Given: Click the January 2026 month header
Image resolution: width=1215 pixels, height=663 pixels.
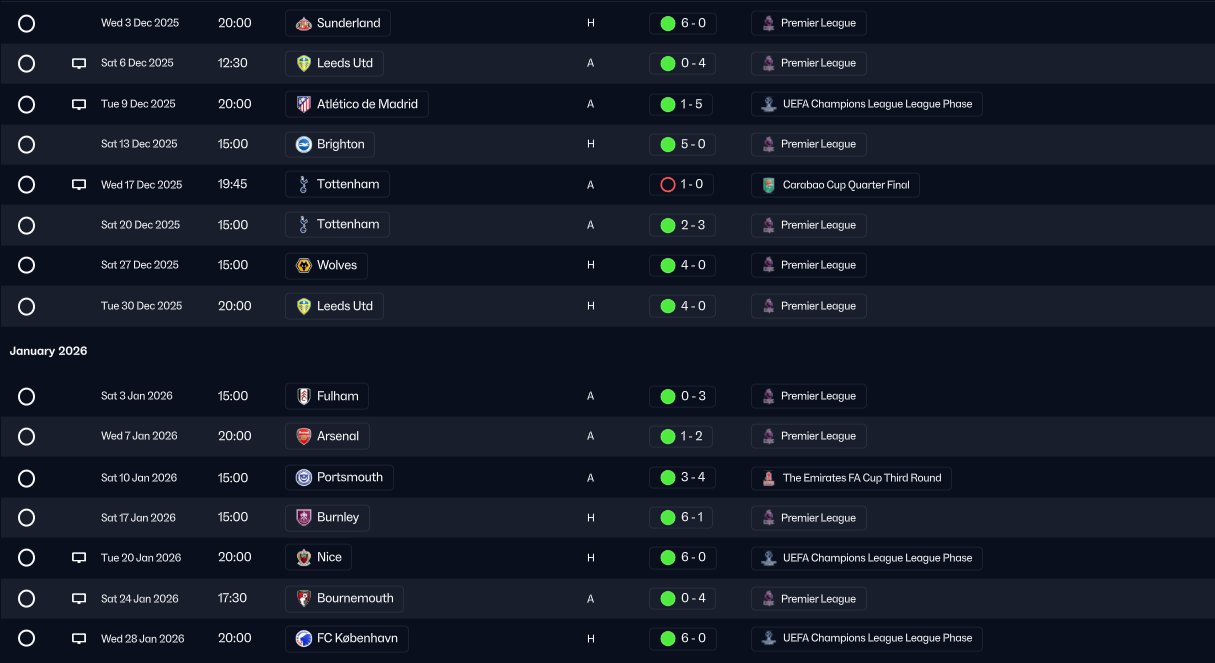Looking at the screenshot, I should coord(49,351).
